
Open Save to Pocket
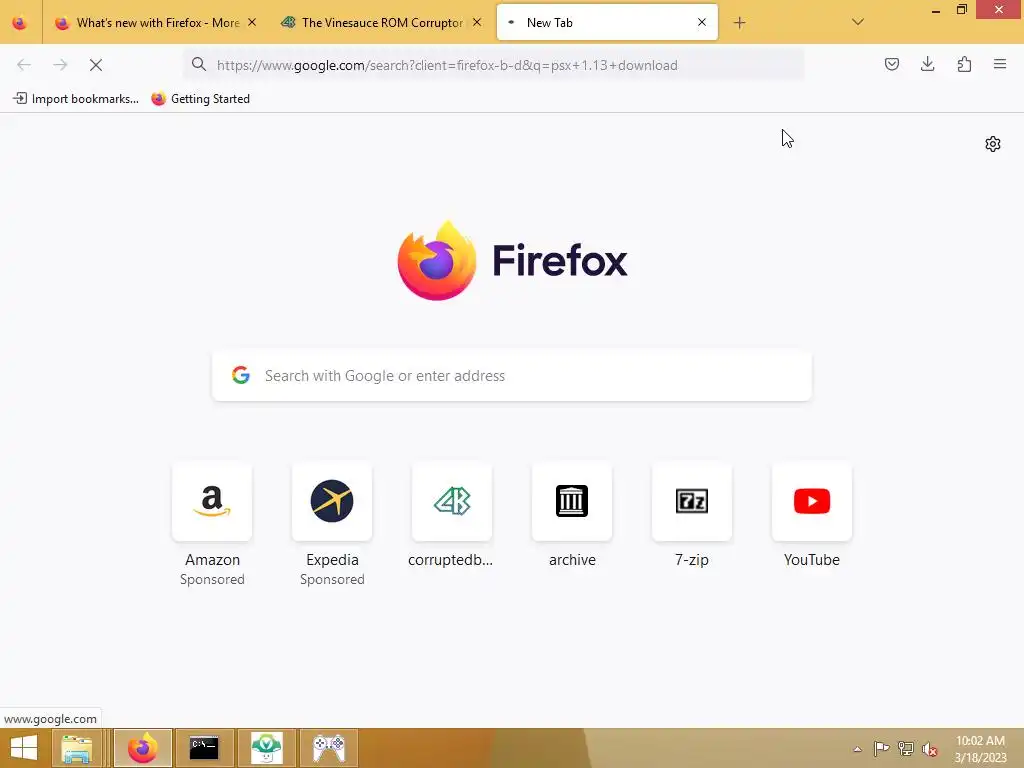click(891, 64)
